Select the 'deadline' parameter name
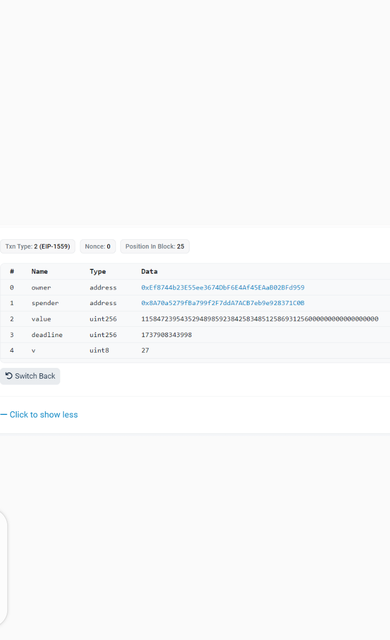Image resolution: width=390 pixels, height=640 pixels. pyautogui.click(x=47, y=335)
